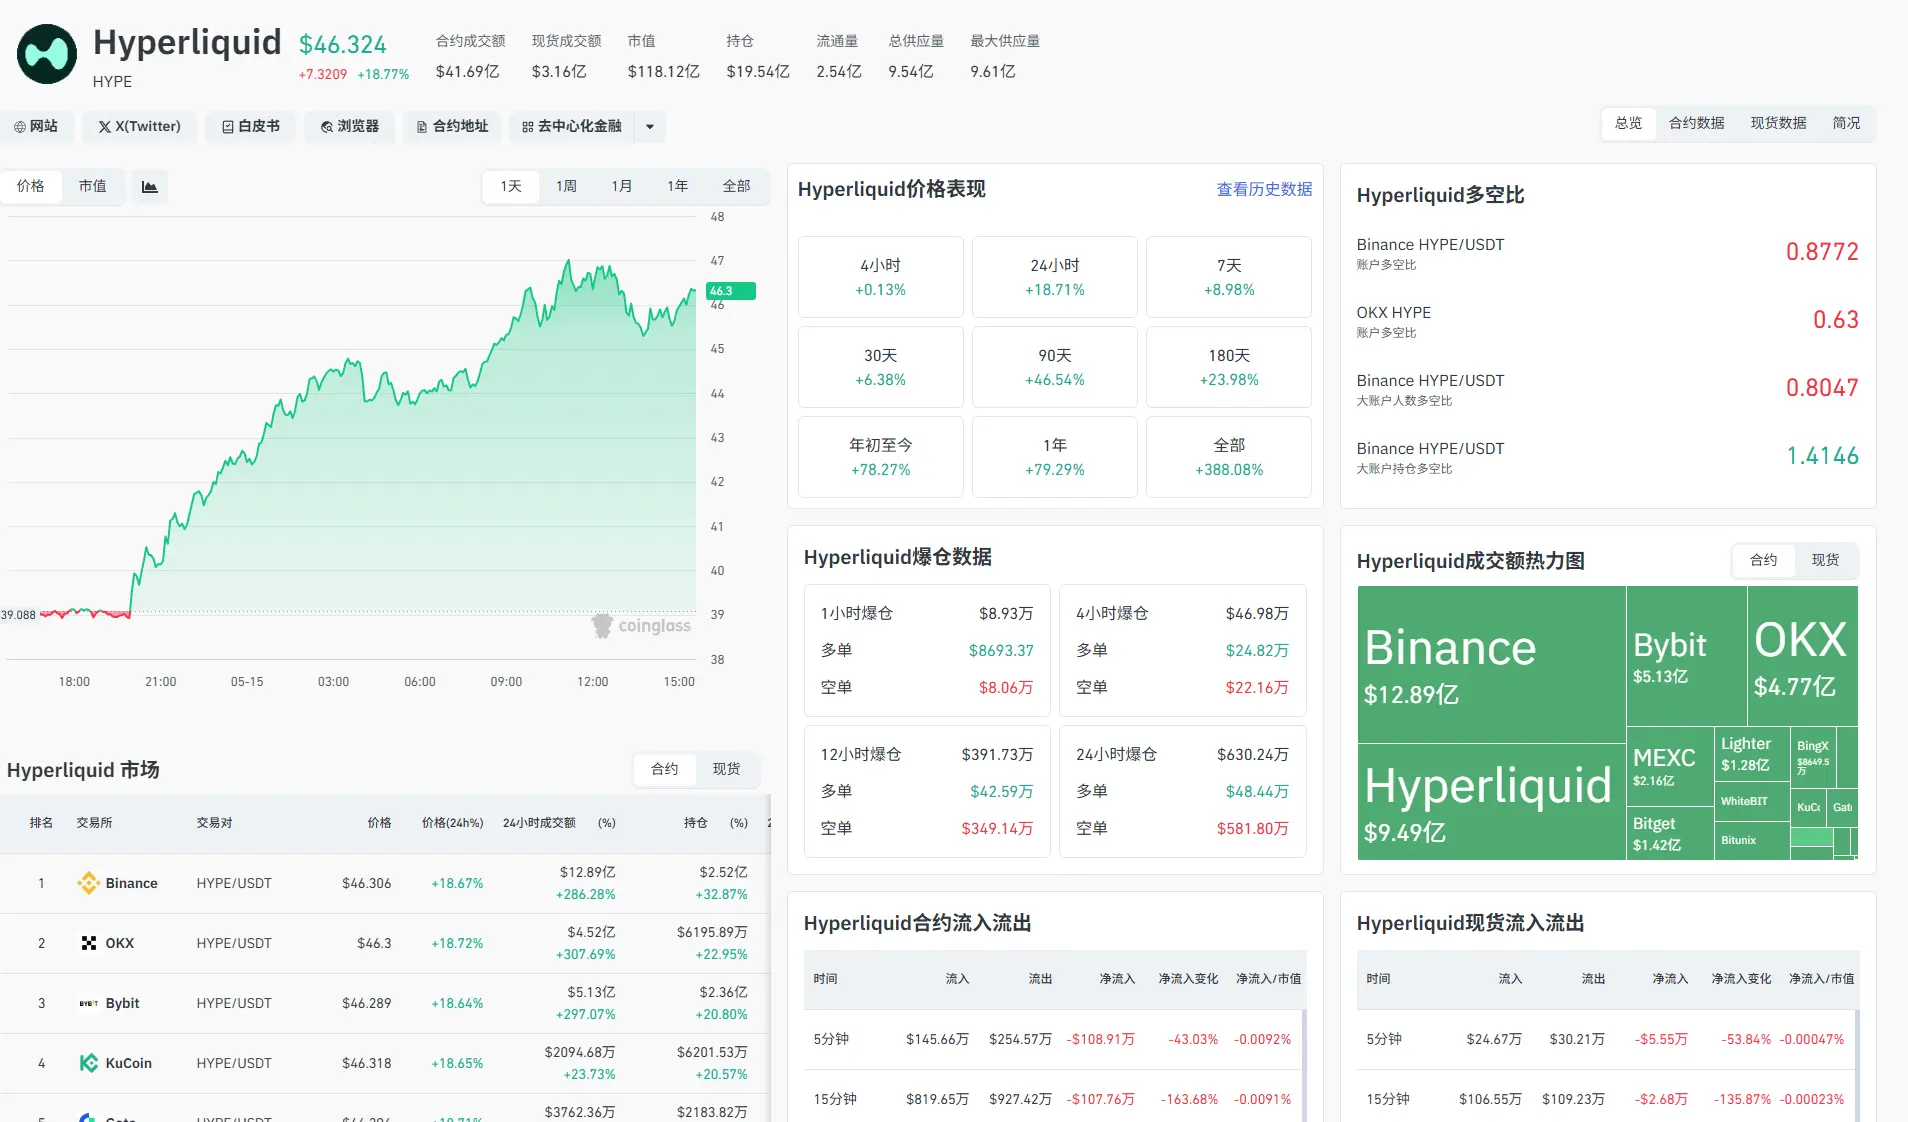Click the Lighter tile in the heatmap
This screenshot has height=1122, width=1908.
(1752, 755)
